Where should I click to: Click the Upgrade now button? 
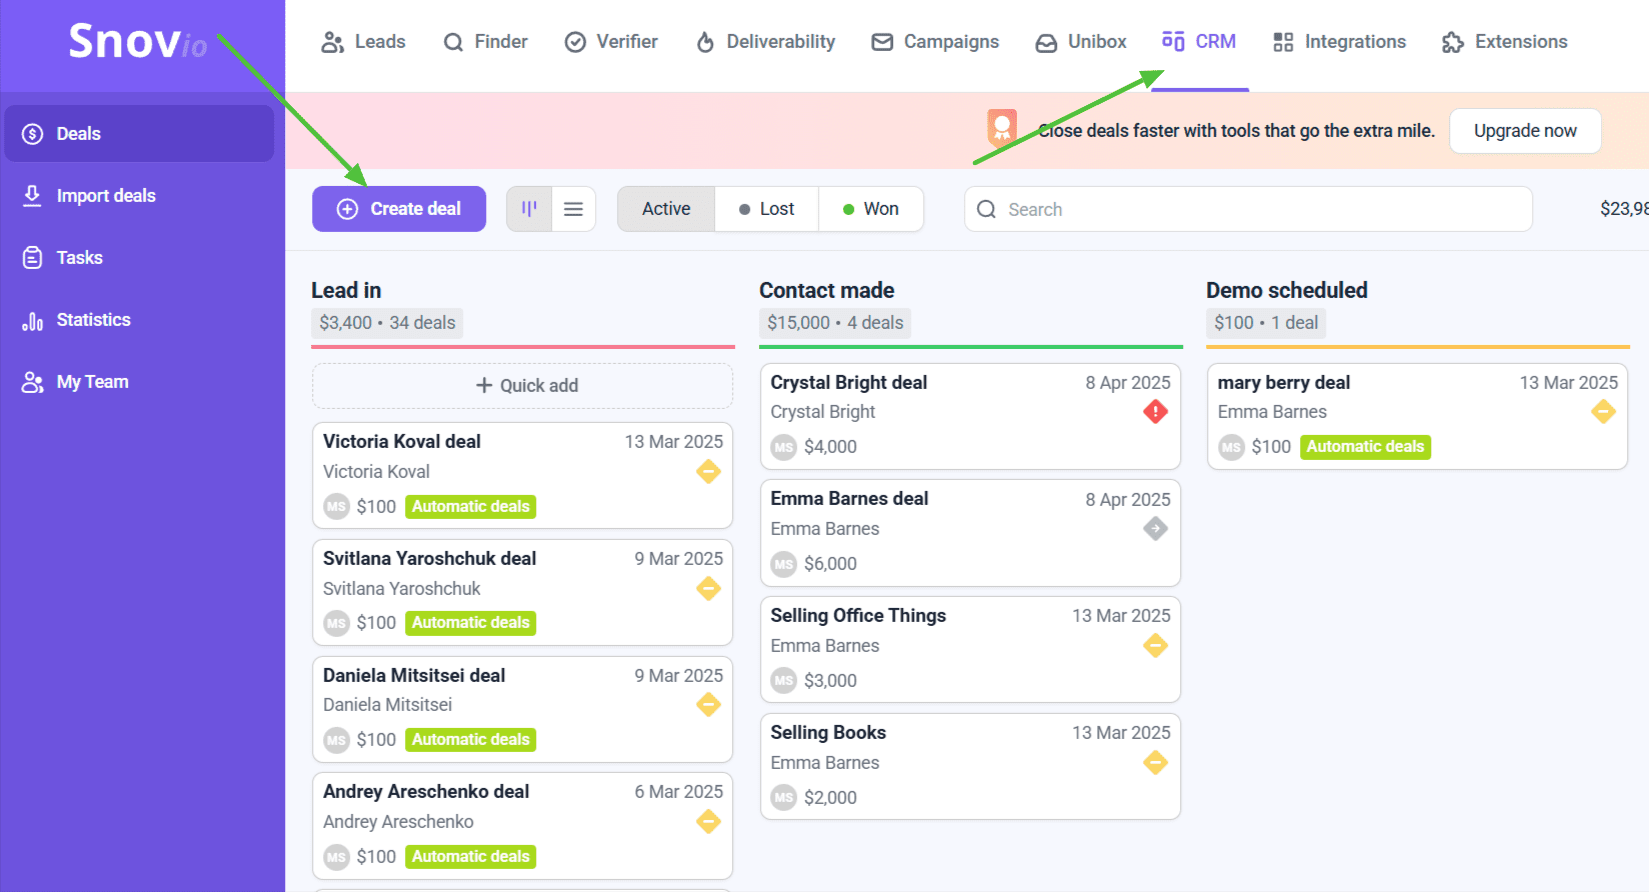pyautogui.click(x=1525, y=131)
